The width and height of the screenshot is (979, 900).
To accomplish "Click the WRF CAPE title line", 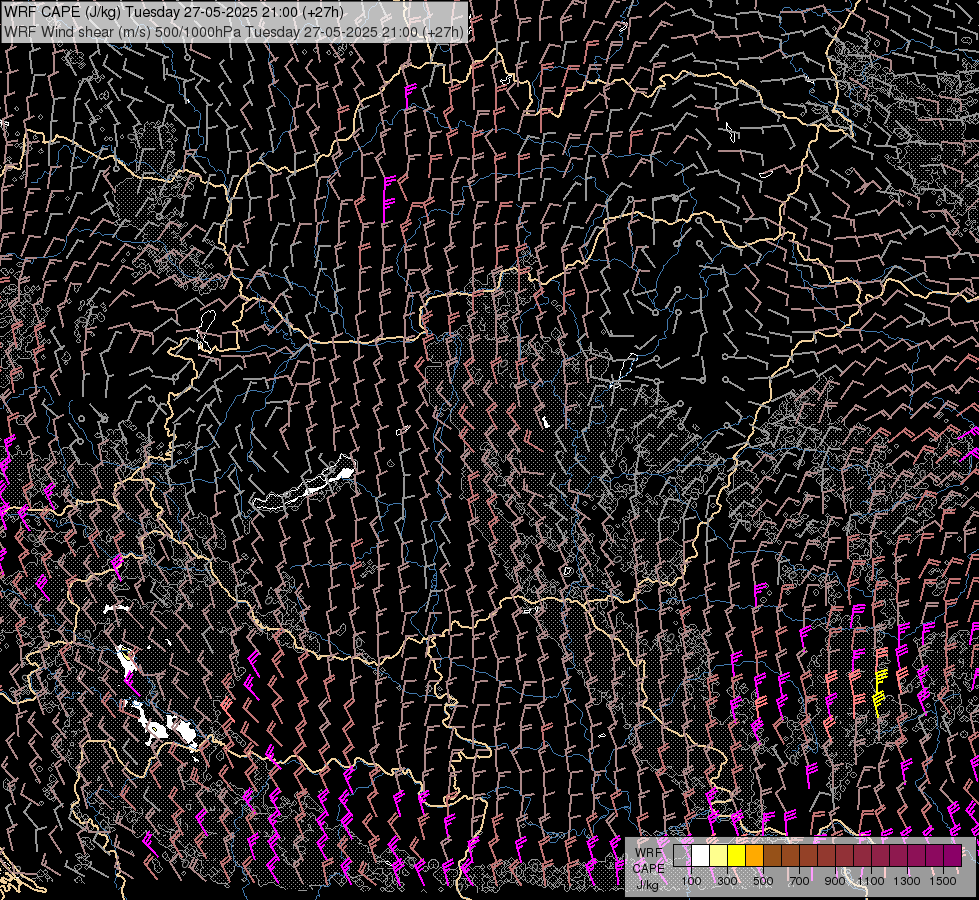I will pyautogui.click(x=174, y=12).
